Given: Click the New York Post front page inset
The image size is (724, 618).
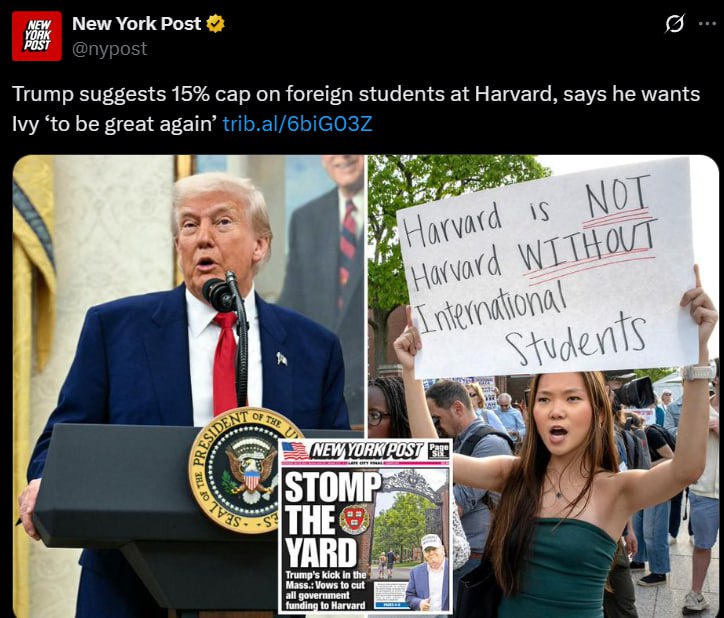Looking at the screenshot, I should [x=365, y=527].
